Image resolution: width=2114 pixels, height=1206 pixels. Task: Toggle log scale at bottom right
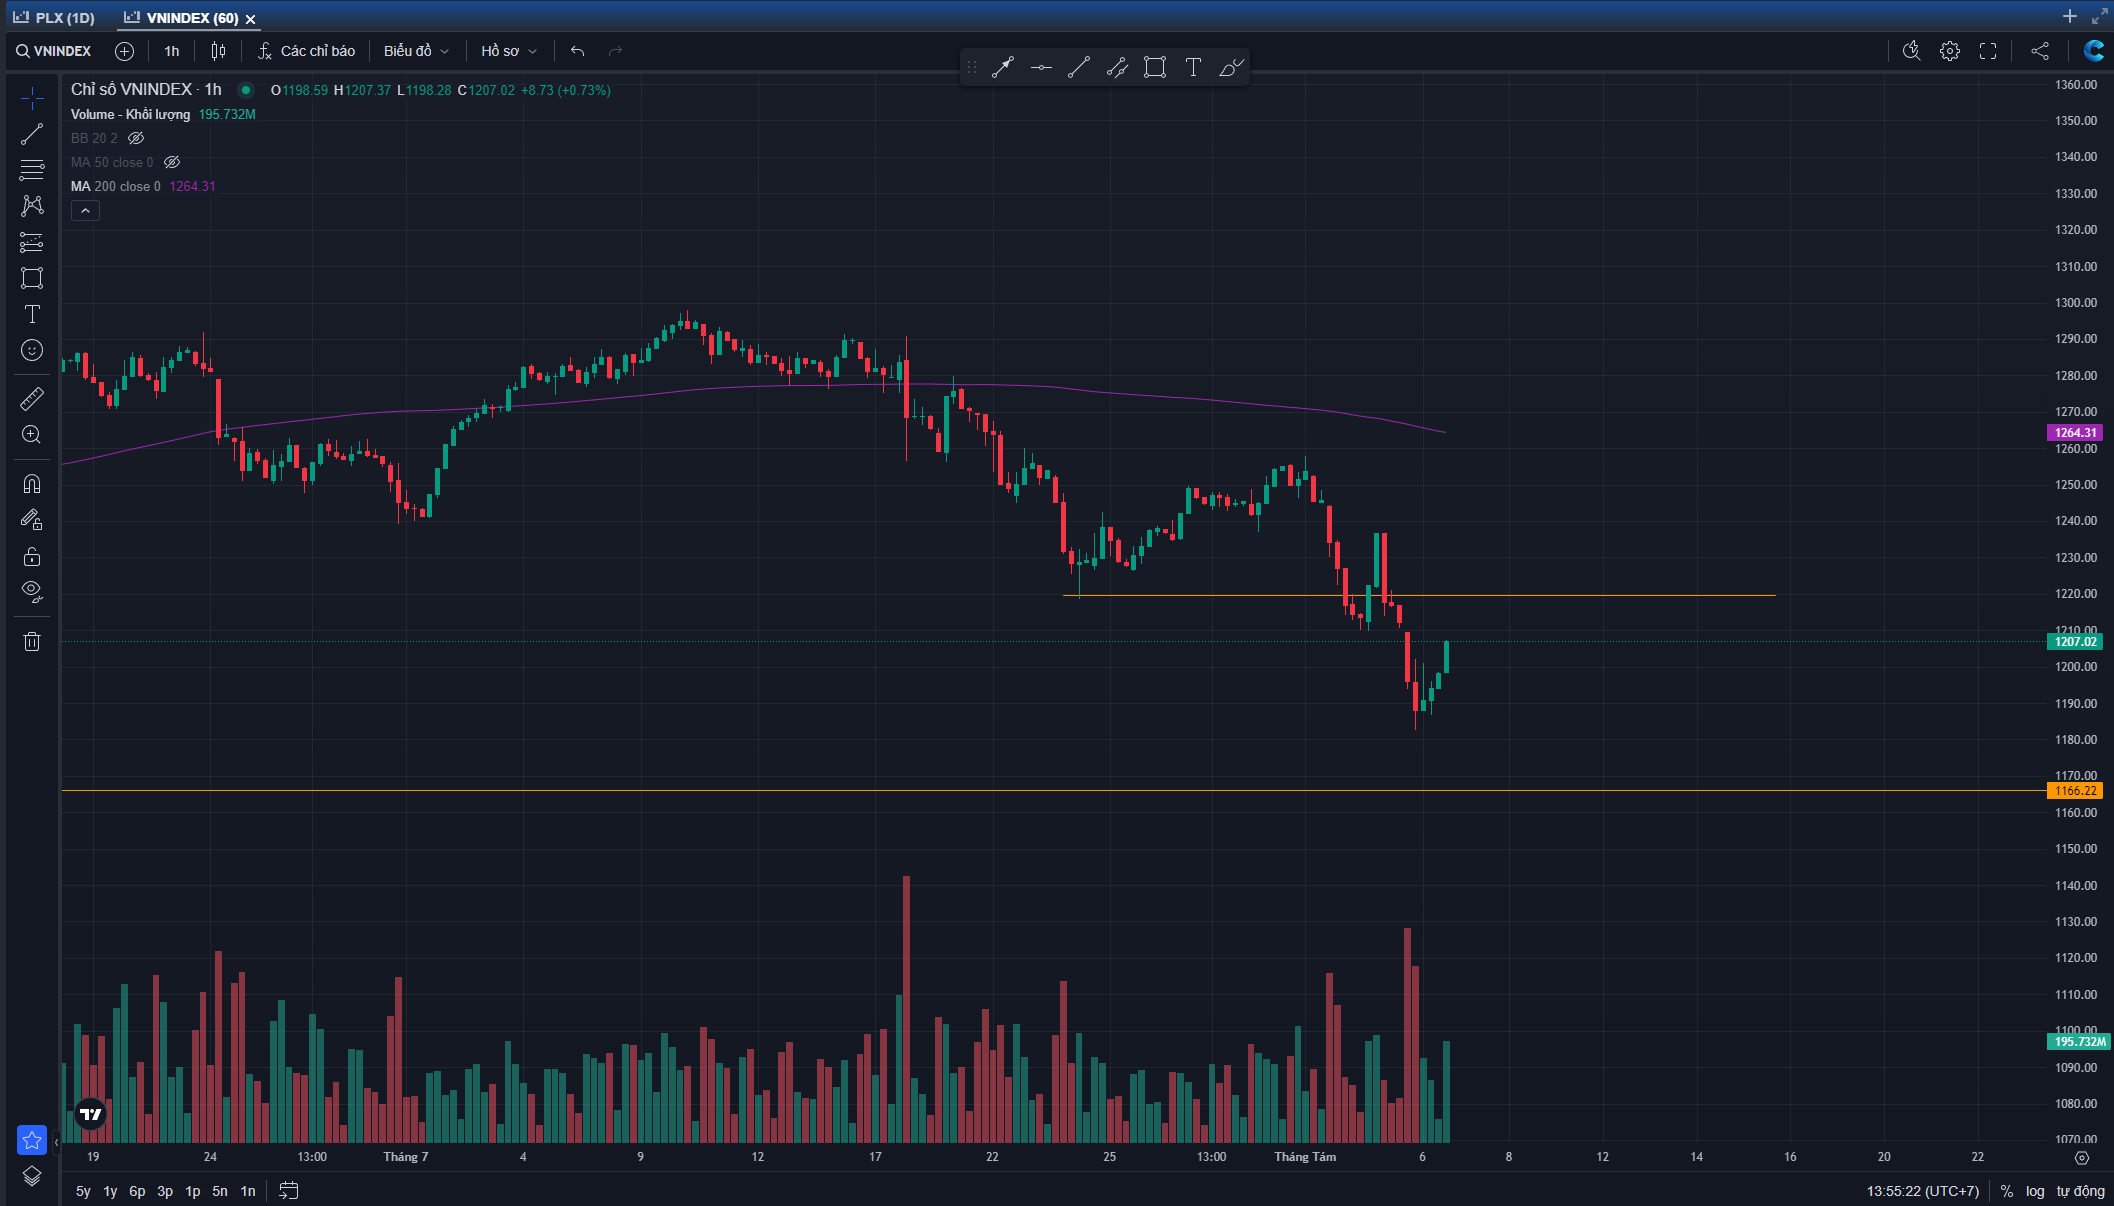pos(2034,1191)
